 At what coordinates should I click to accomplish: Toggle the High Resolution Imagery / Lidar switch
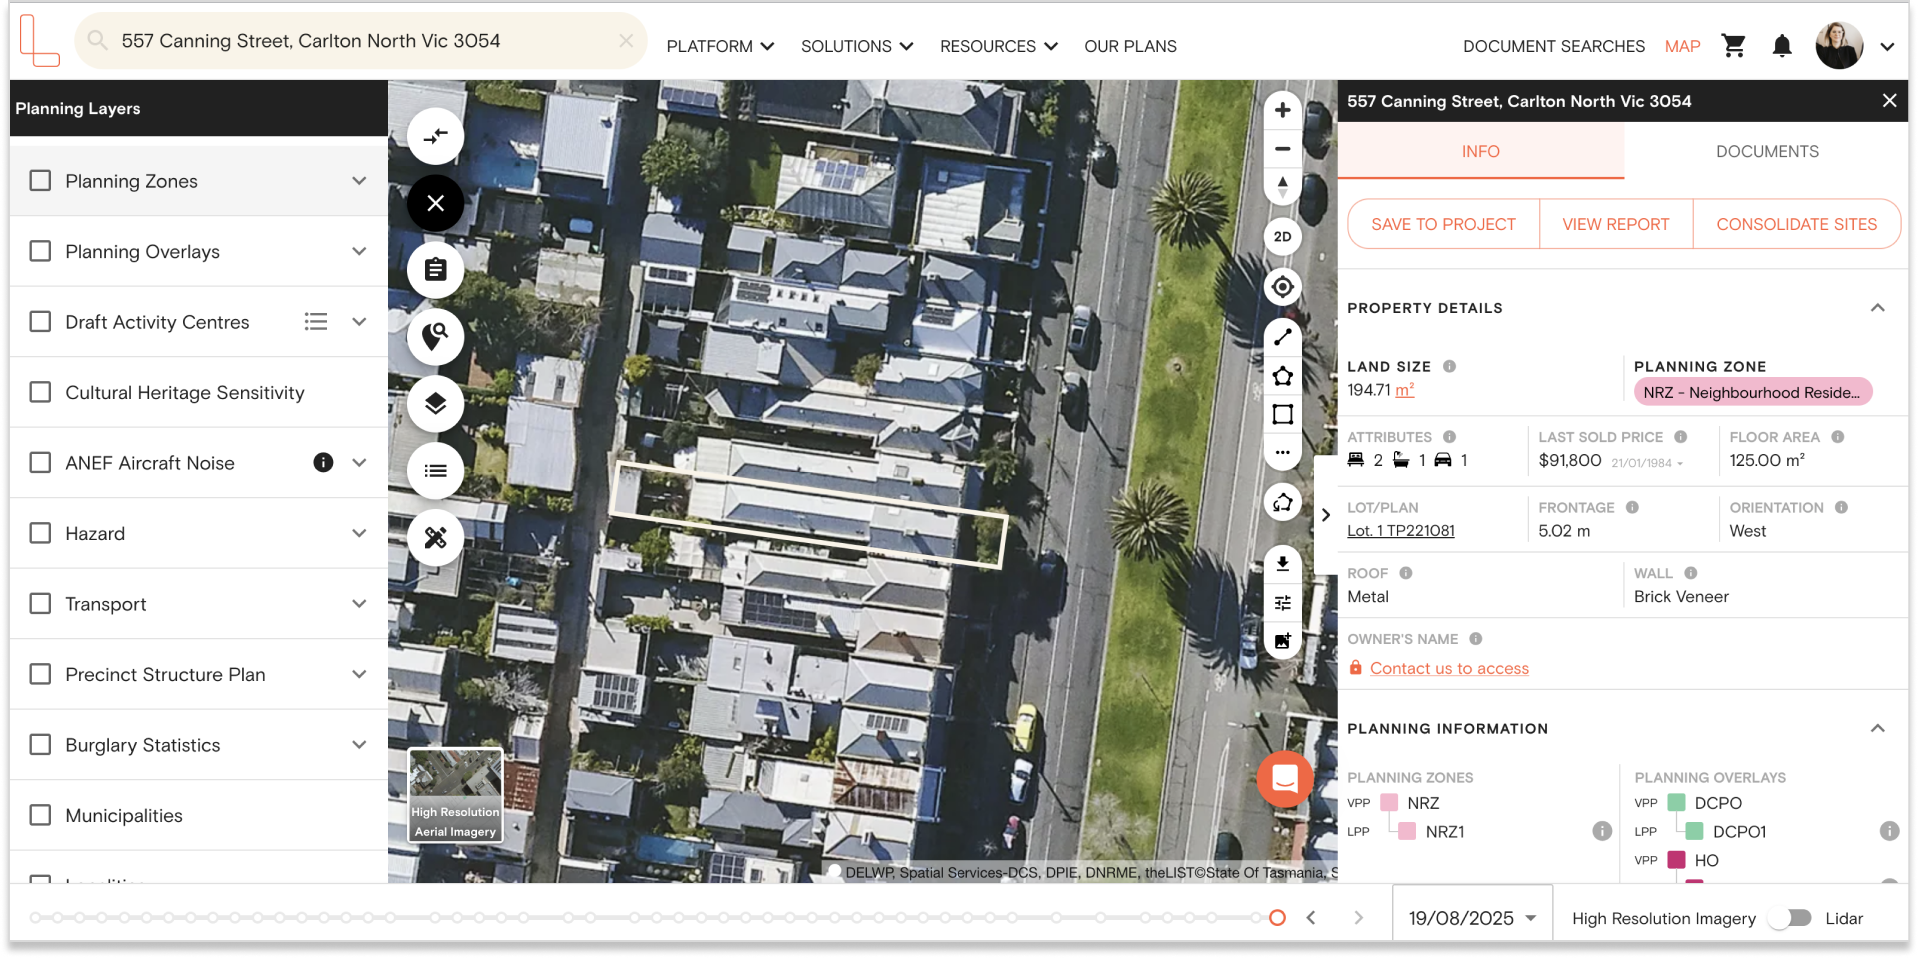pos(1790,918)
